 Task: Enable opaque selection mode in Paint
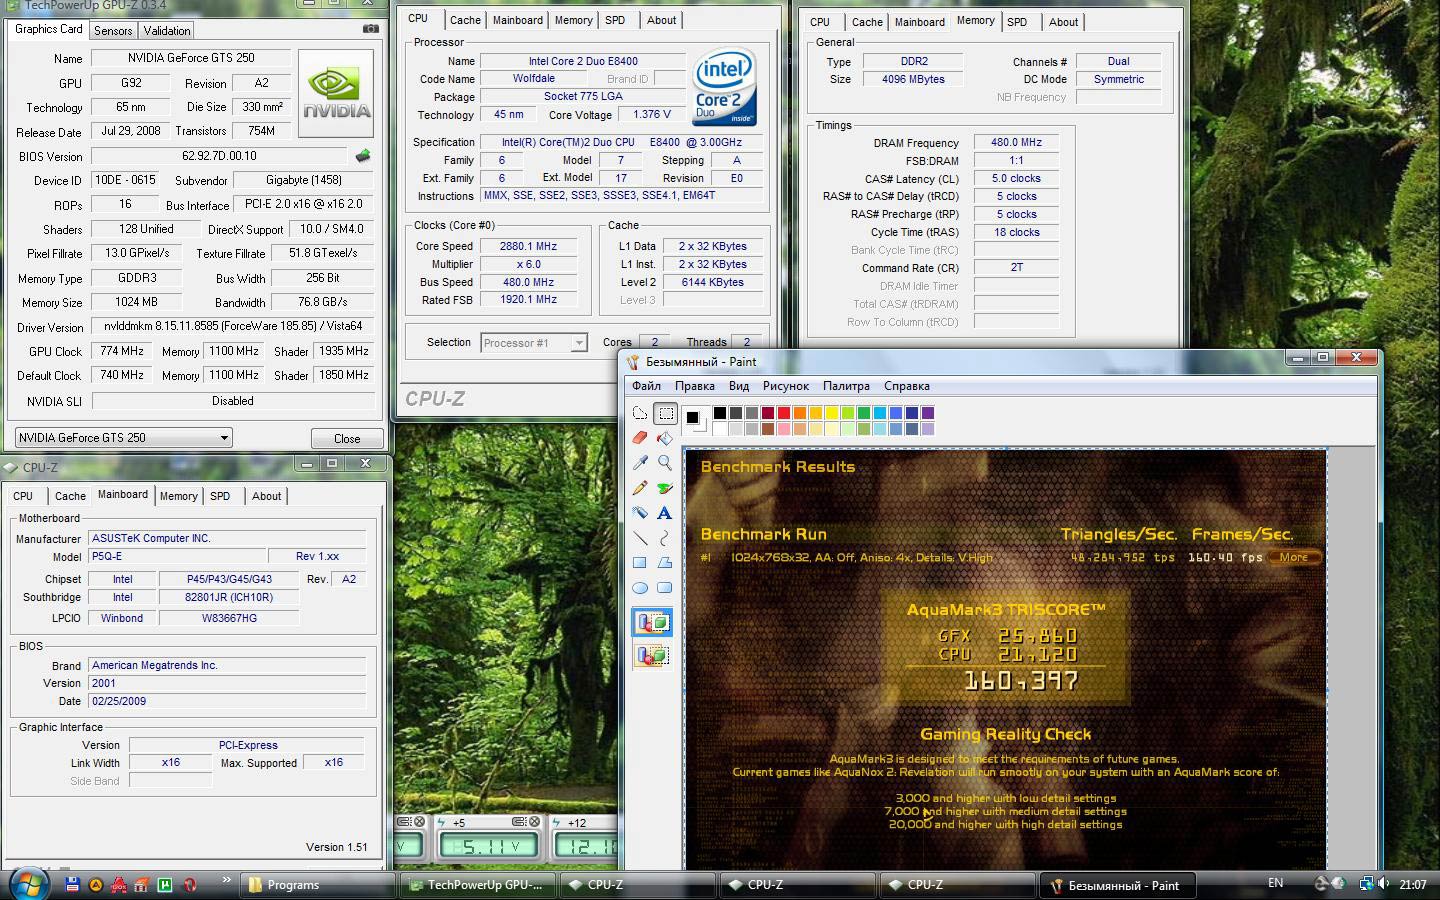click(x=652, y=623)
